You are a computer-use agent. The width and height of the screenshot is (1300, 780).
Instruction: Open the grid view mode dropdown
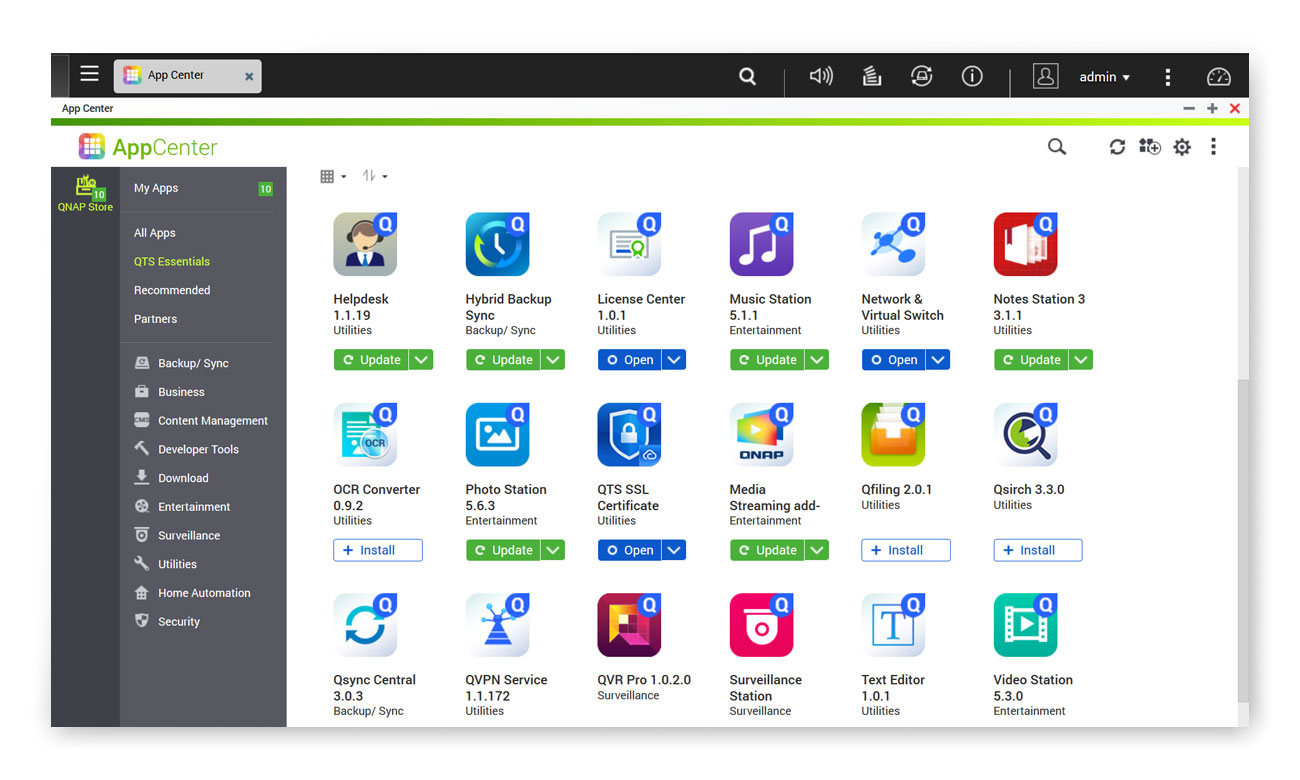[x=333, y=176]
